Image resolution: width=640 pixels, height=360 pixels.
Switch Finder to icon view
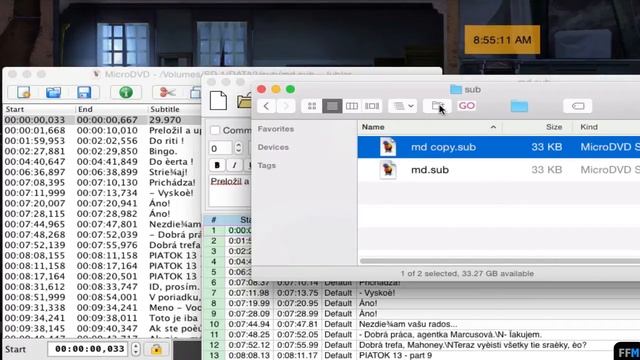[x=312, y=106]
